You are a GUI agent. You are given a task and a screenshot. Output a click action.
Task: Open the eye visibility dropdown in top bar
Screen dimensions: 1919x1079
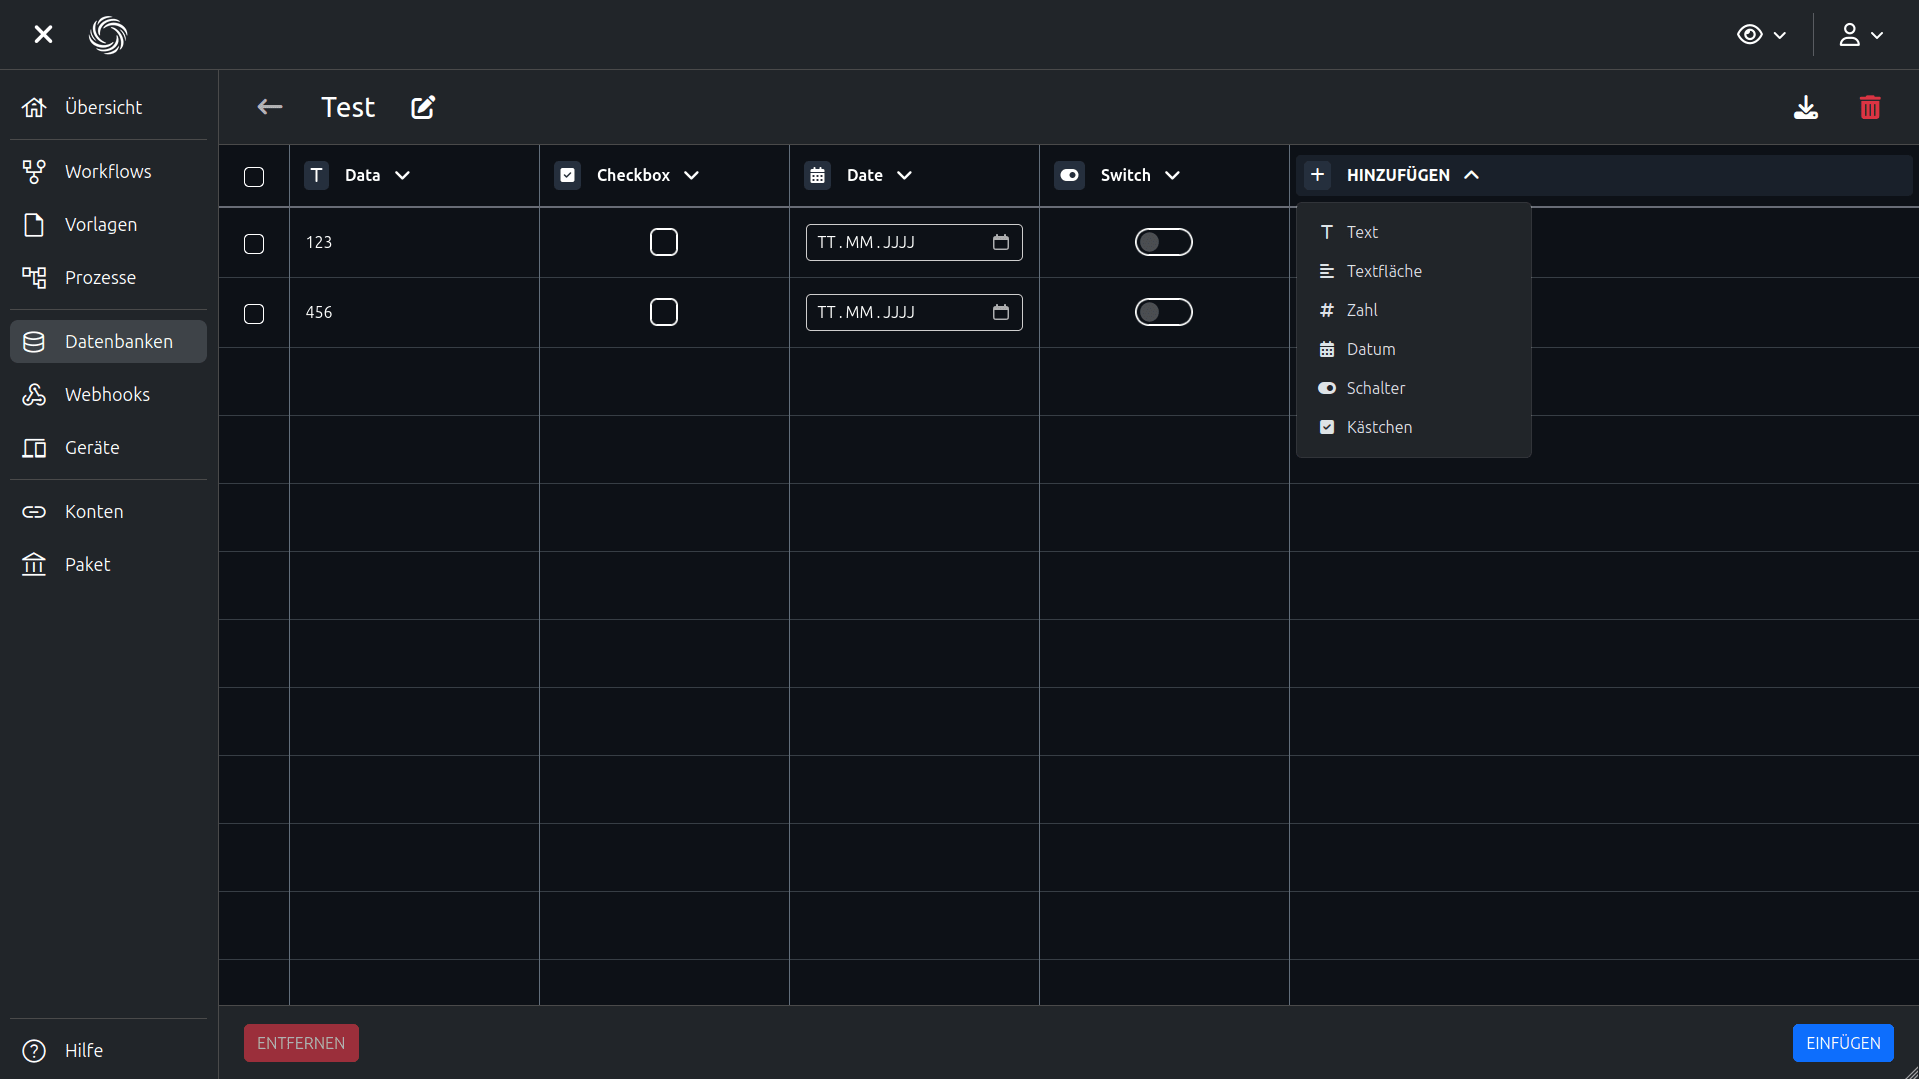point(1761,35)
